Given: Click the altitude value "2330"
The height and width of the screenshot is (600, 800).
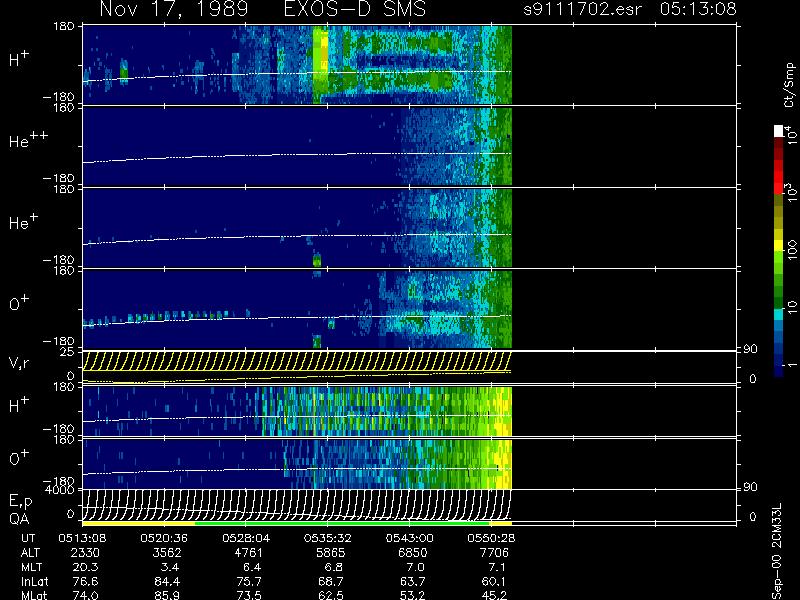Looking at the screenshot, I should [x=86, y=553].
